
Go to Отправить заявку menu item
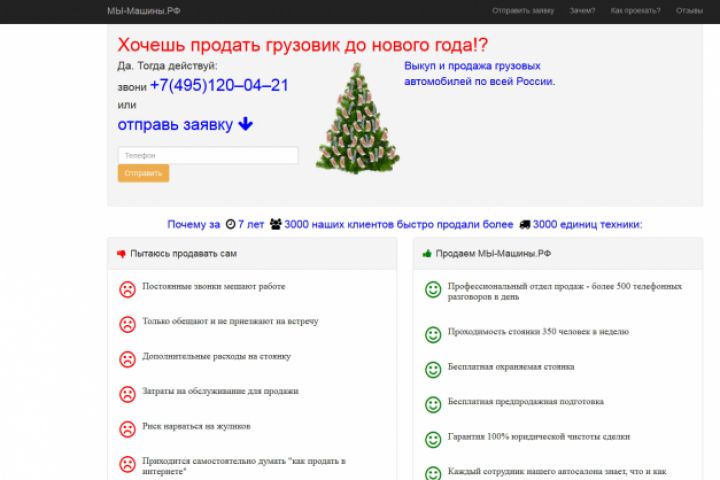pos(523,11)
